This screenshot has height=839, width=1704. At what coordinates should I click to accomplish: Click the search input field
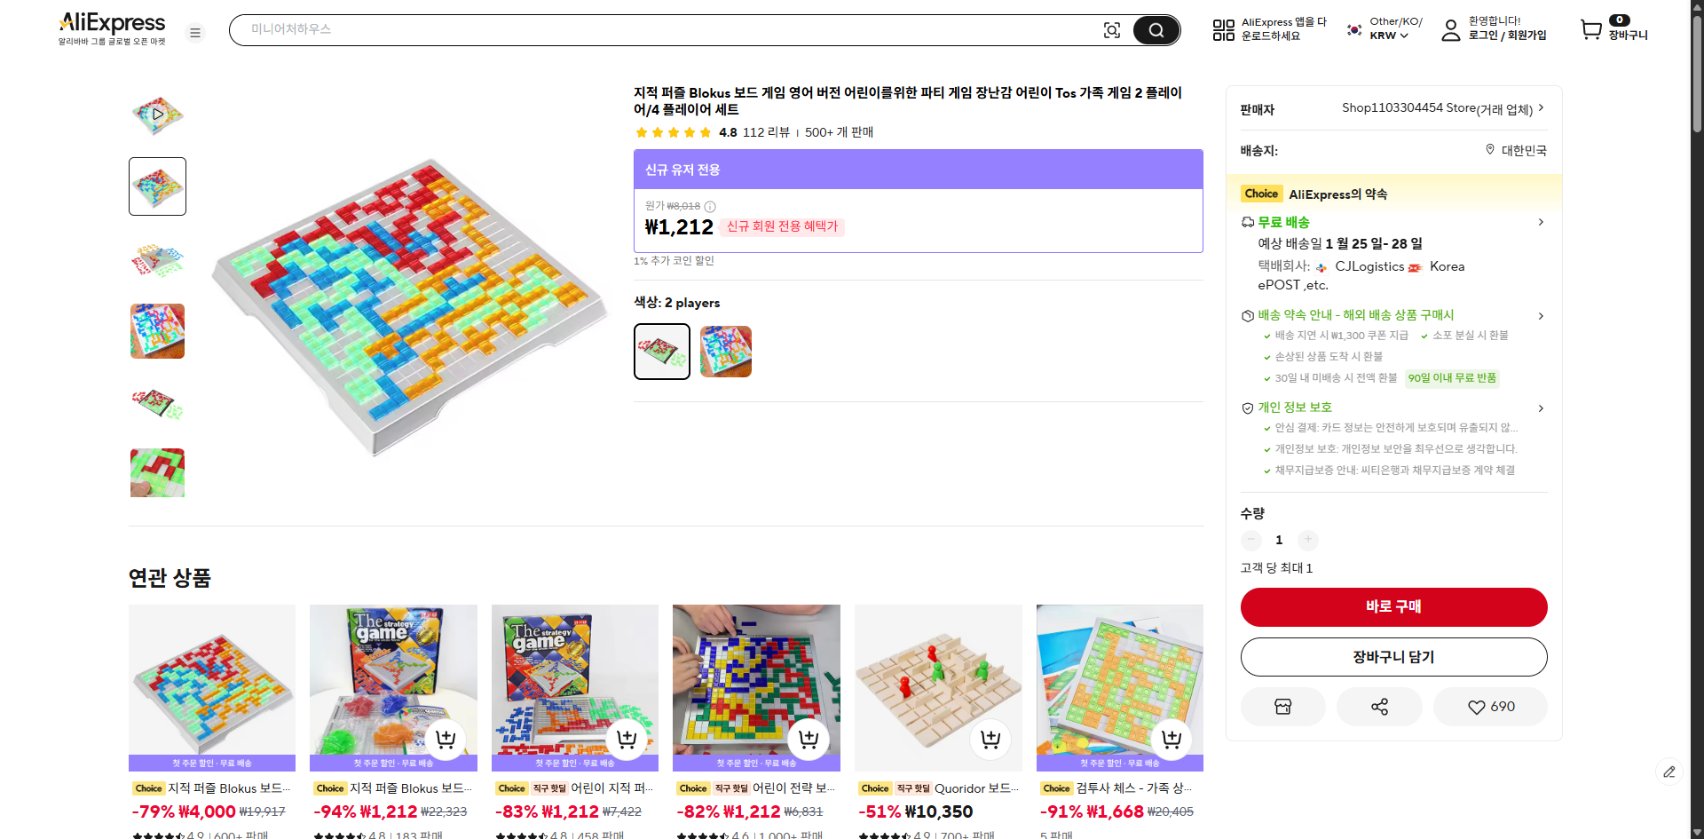click(x=660, y=30)
